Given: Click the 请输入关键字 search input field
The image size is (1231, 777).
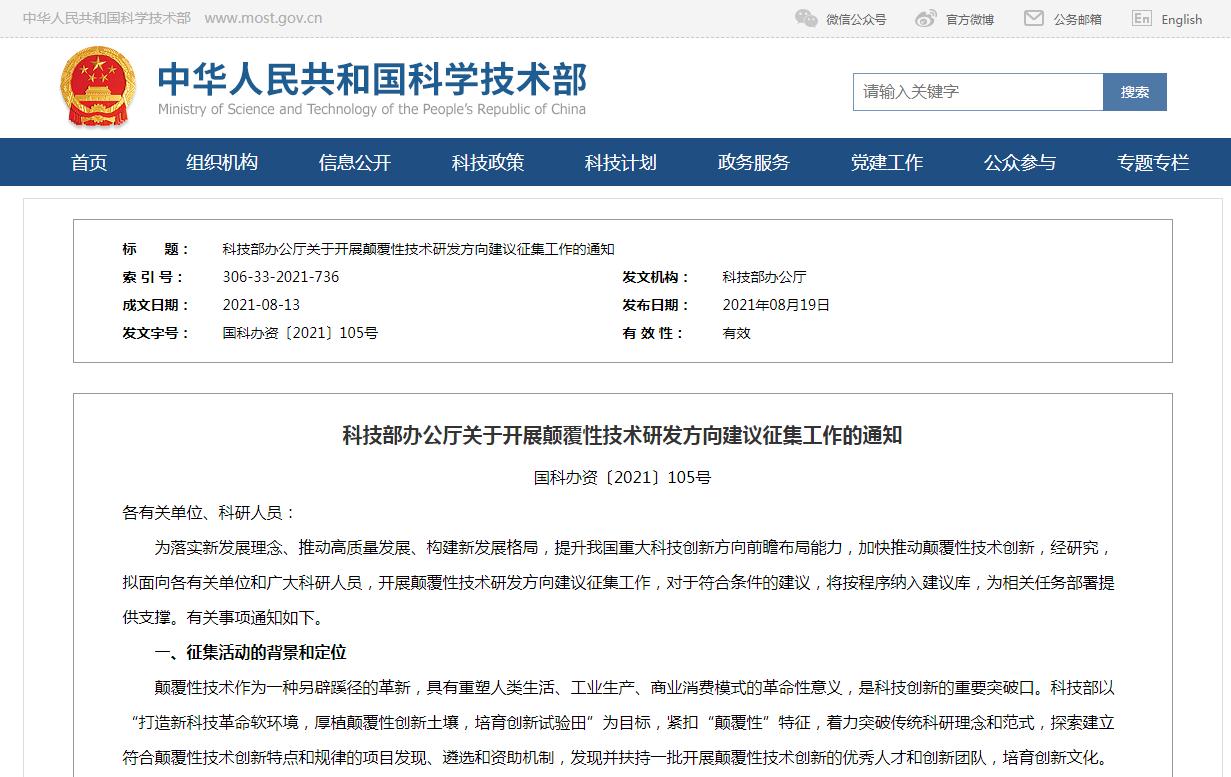Looking at the screenshot, I should 977,92.
